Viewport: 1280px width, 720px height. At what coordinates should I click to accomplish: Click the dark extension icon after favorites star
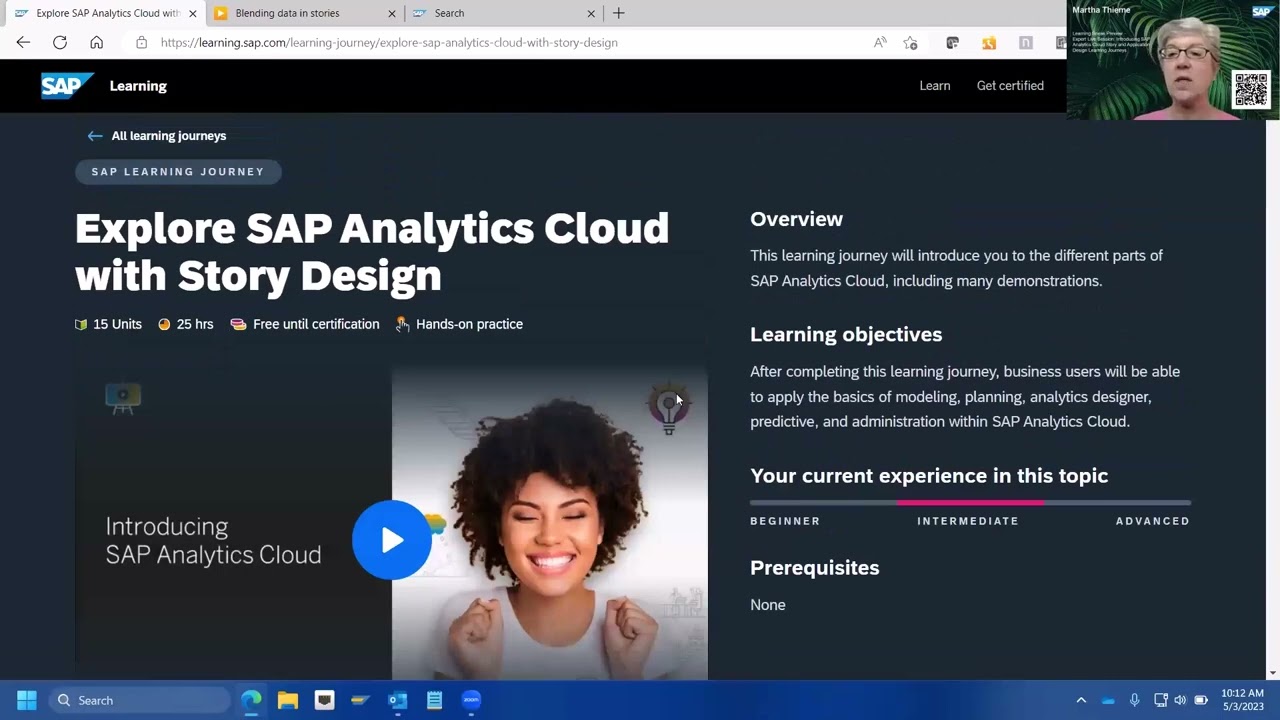[x=952, y=42]
